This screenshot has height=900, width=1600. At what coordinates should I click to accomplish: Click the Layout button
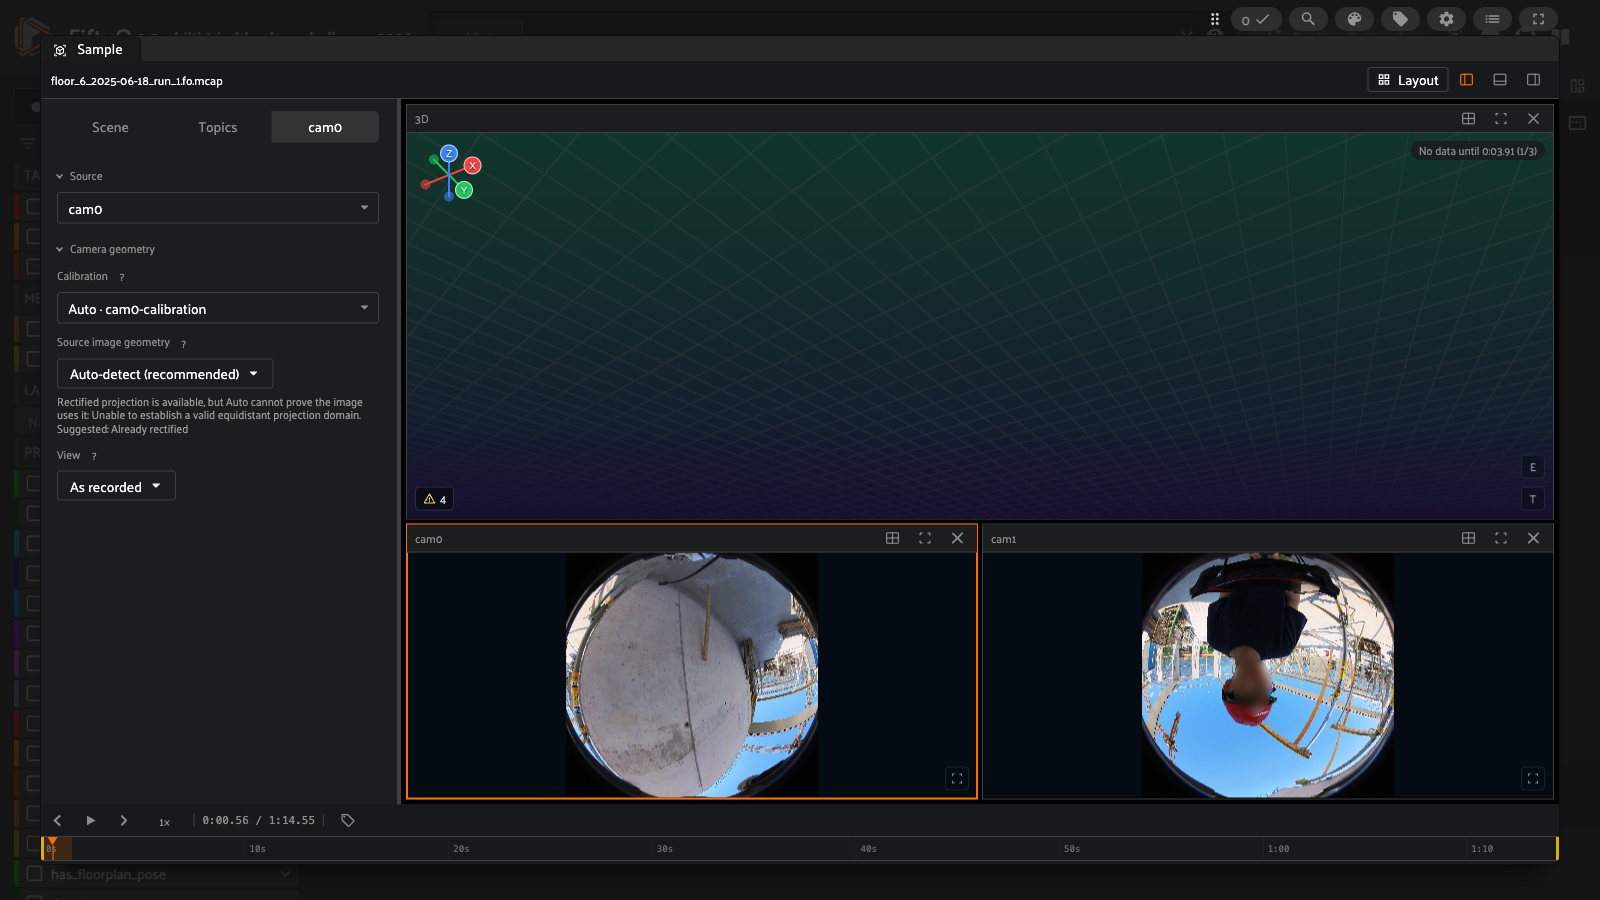click(x=1408, y=80)
